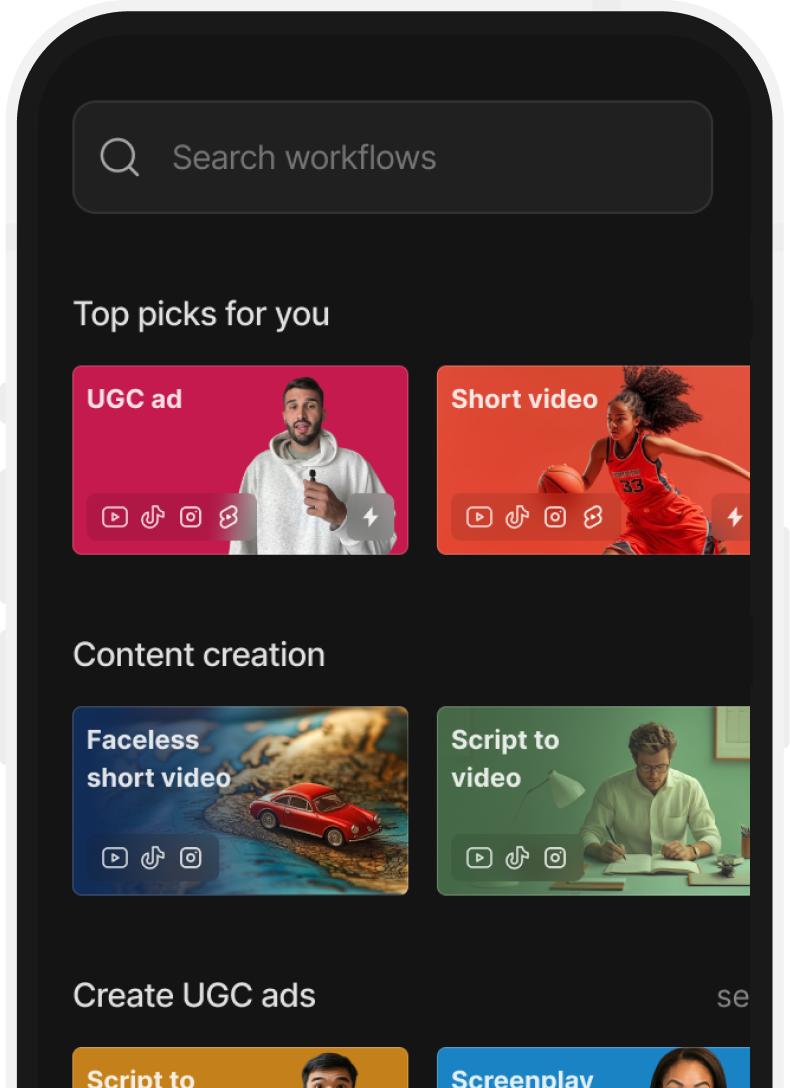Click YouTube icon on Short video card
This screenshot has width=790, height=1088.
pyautogui.click(x=479, y=517)
